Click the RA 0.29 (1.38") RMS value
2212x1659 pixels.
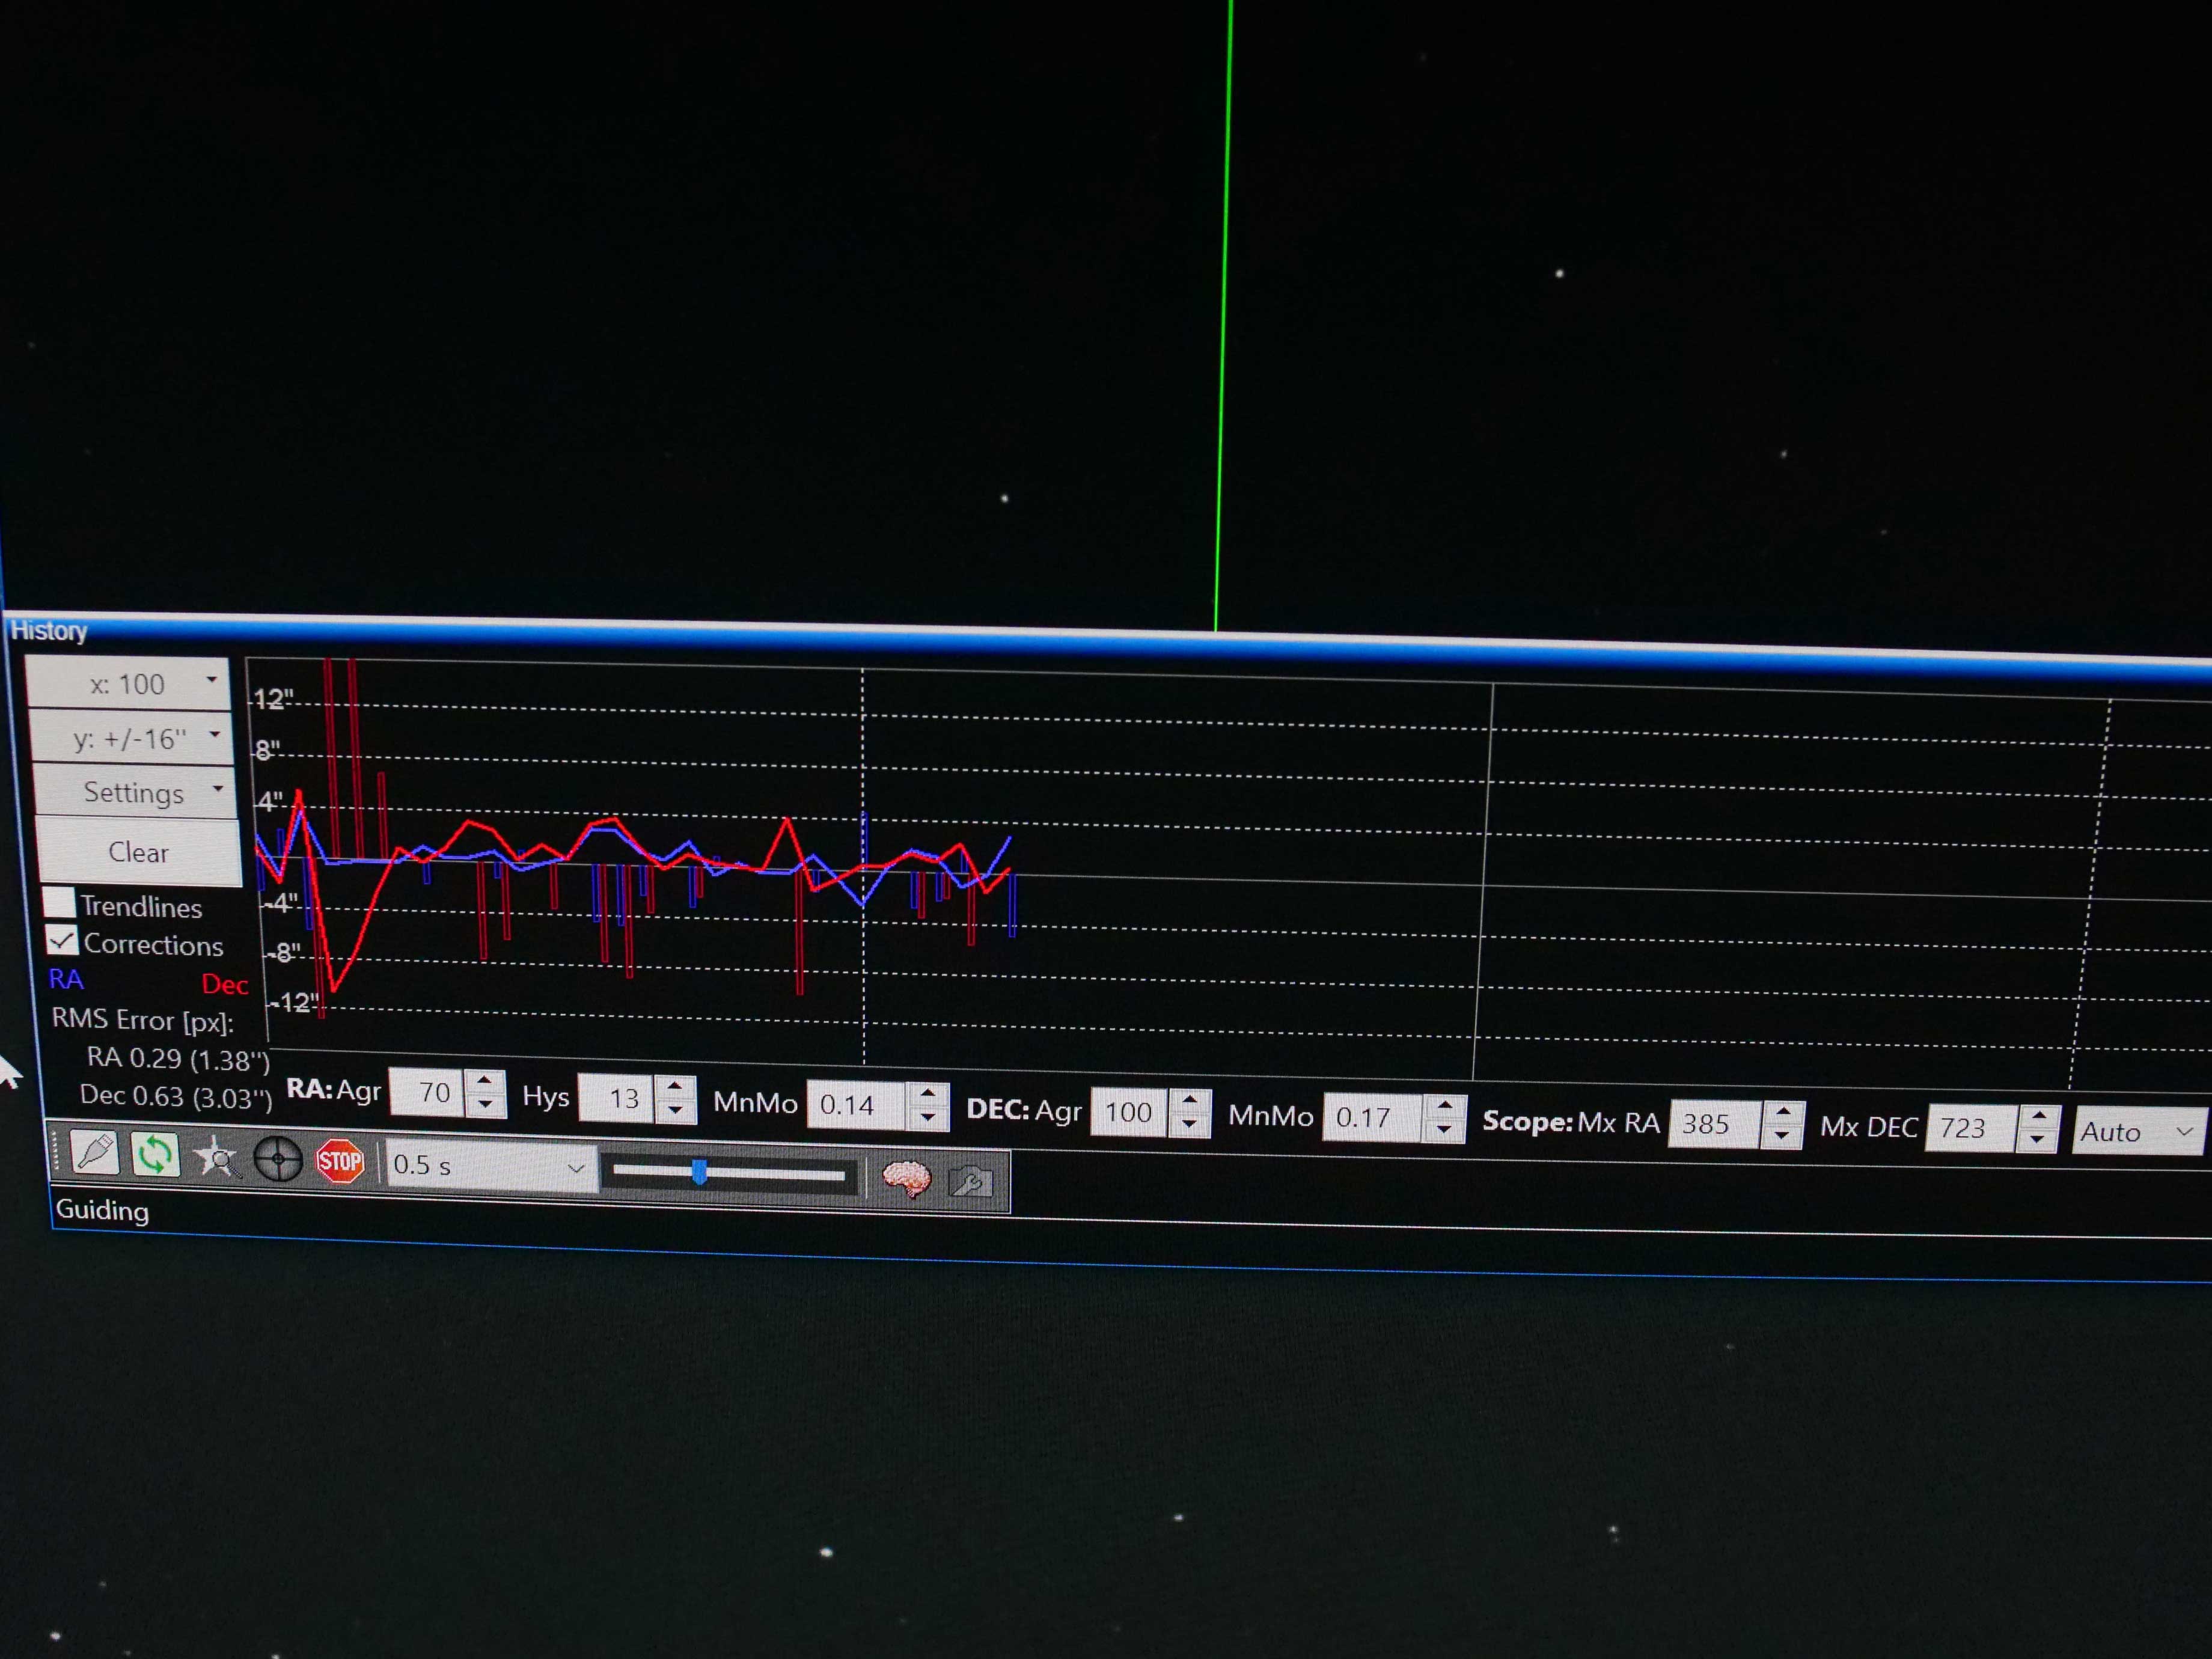click(x=178, y=1059)
